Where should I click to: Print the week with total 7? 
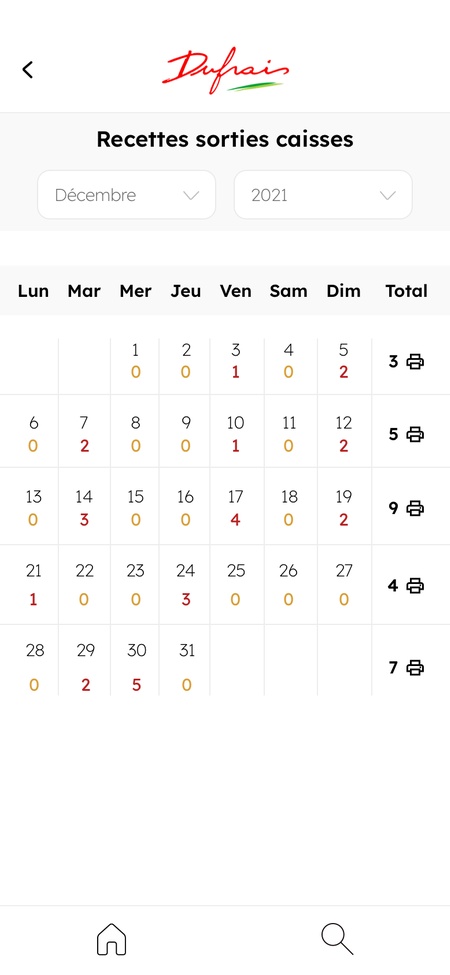click(415, 668)
